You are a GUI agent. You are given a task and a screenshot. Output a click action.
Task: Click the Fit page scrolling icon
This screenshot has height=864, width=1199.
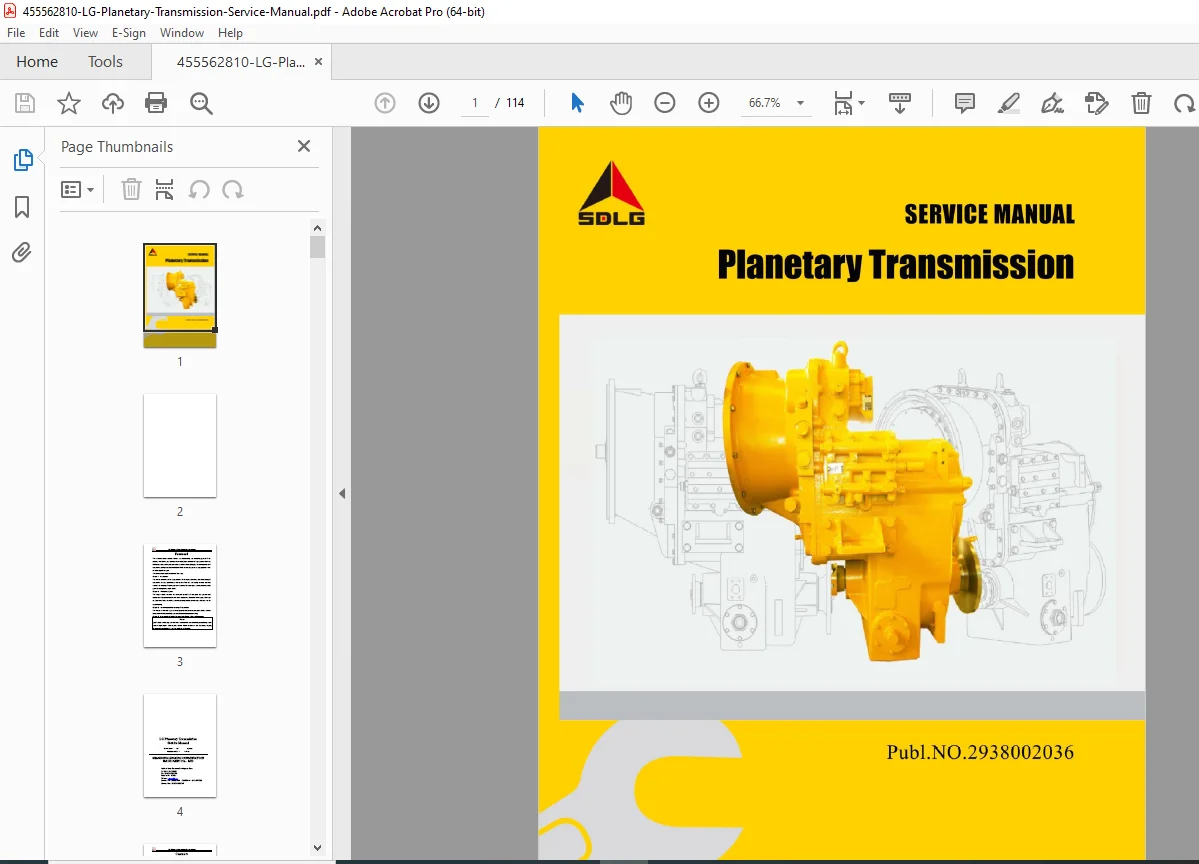[843, 102]
